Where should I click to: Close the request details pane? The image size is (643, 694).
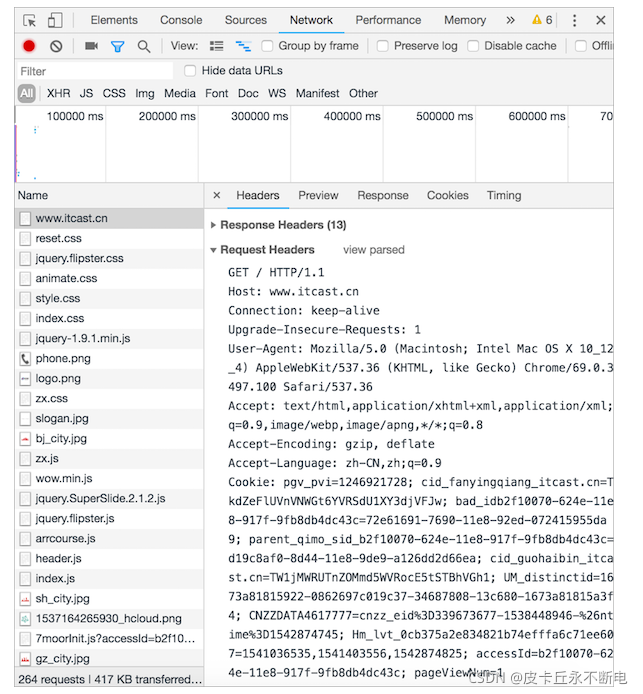(x=216, y=195)
